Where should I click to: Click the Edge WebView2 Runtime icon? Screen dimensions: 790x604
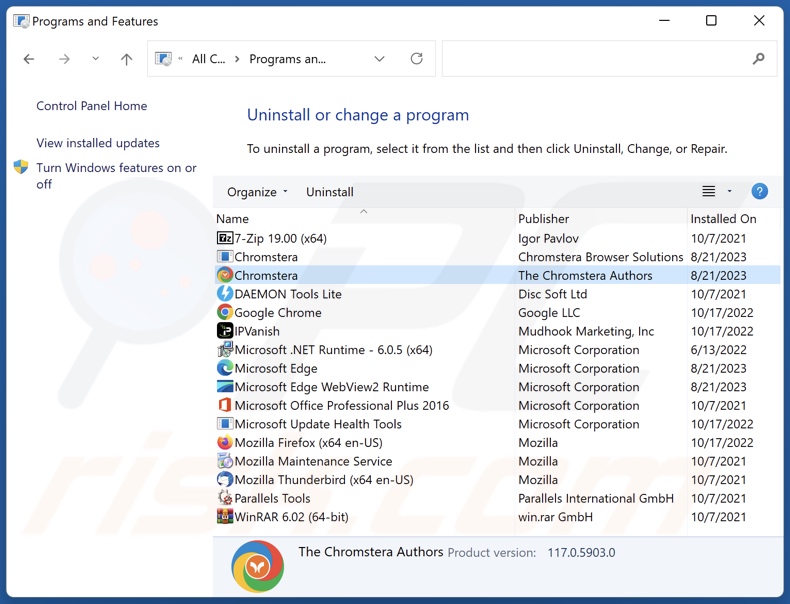[x=225, y=387]
